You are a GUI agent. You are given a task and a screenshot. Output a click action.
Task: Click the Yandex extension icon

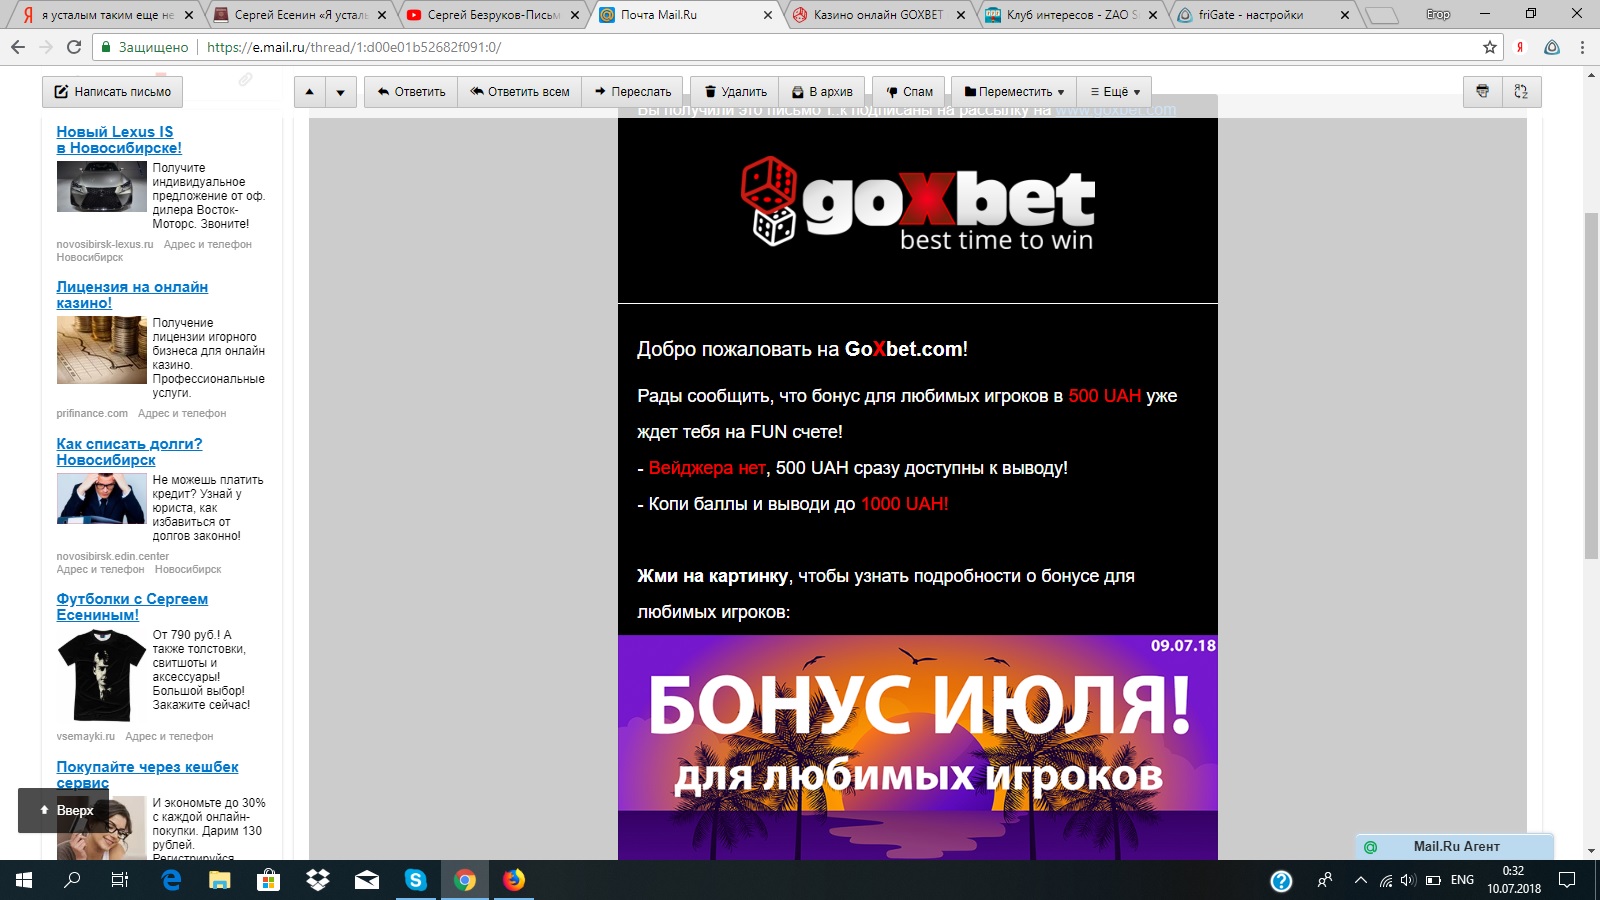[1520, 47]
